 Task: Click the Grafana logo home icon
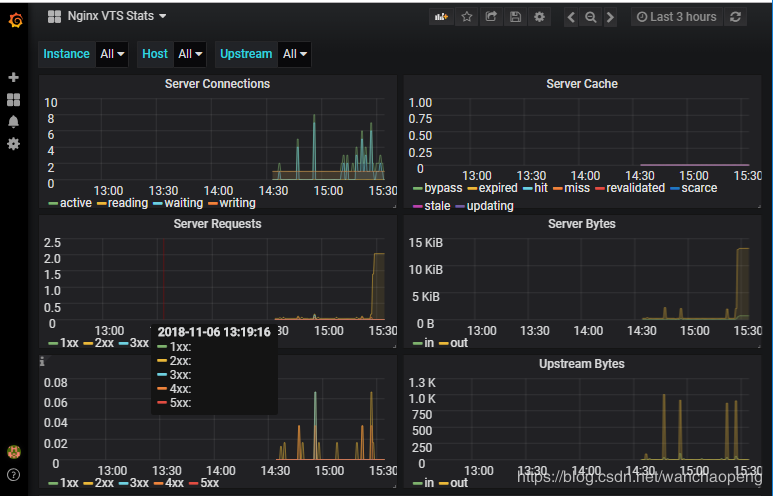coord(15,20)
